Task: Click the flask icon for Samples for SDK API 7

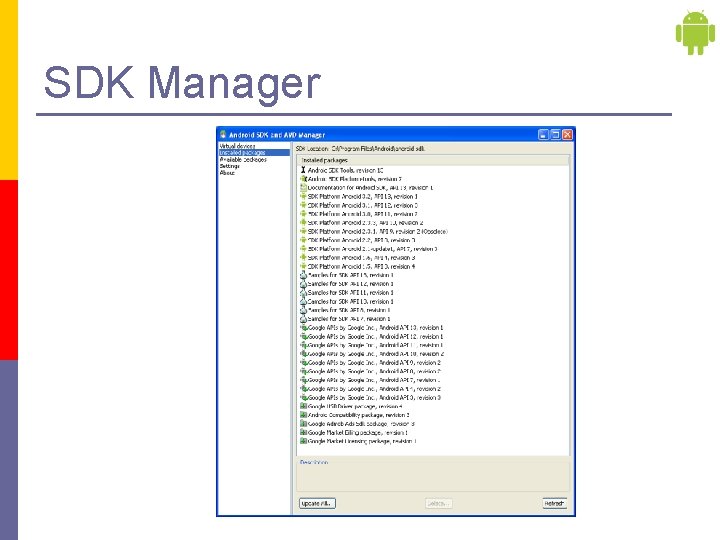Action: [x=303, y=318]
